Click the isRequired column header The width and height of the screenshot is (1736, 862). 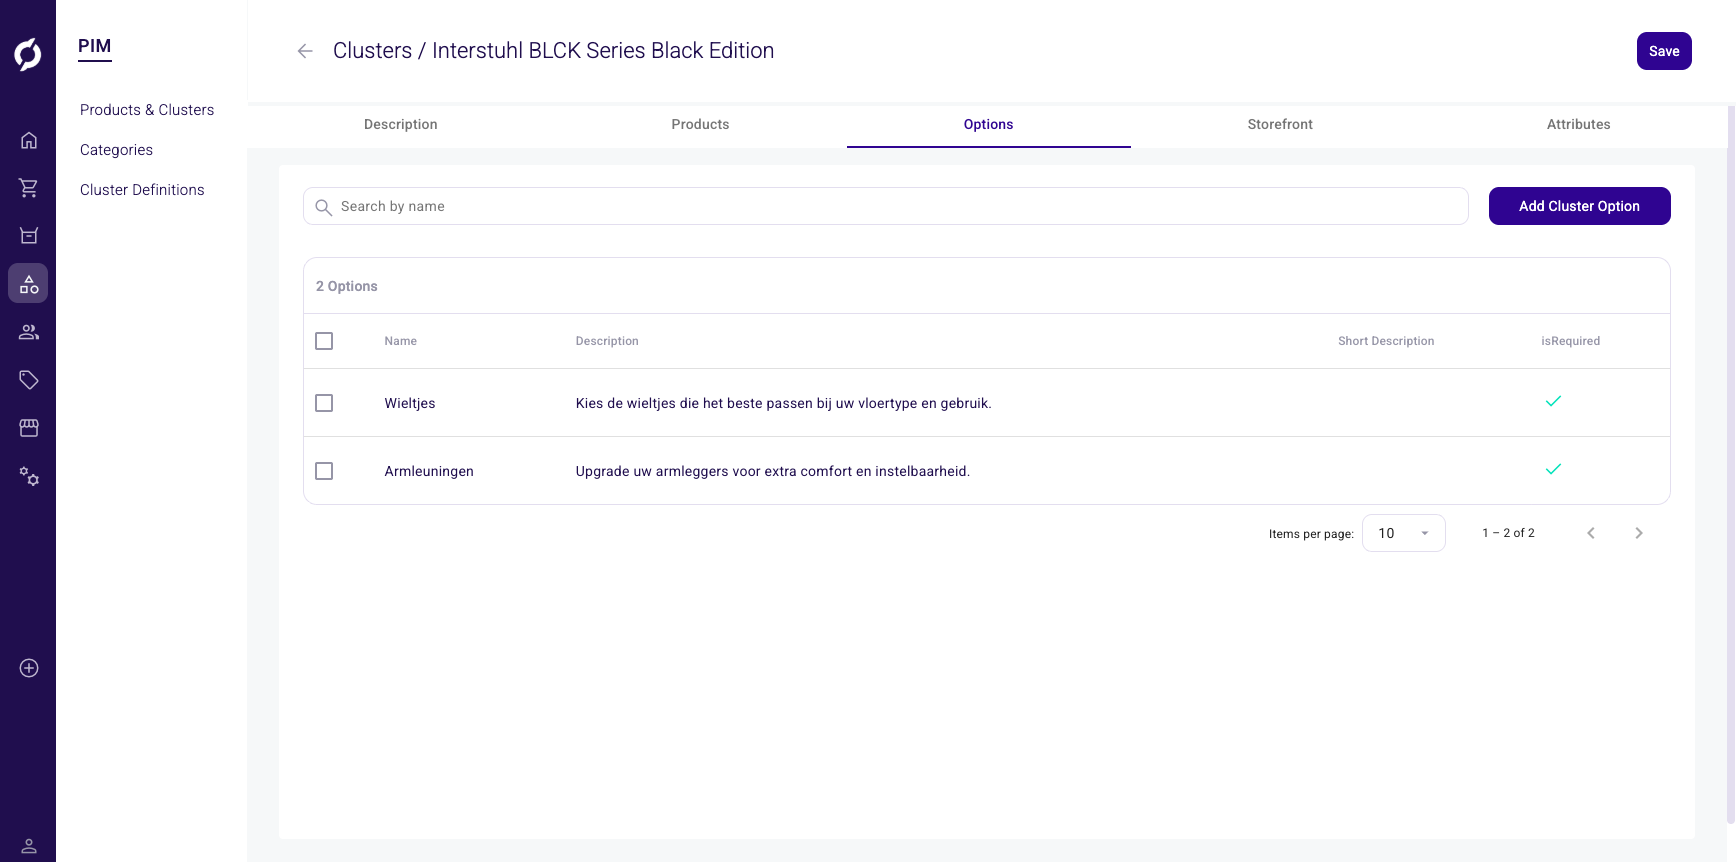(x=1570, y=341)
